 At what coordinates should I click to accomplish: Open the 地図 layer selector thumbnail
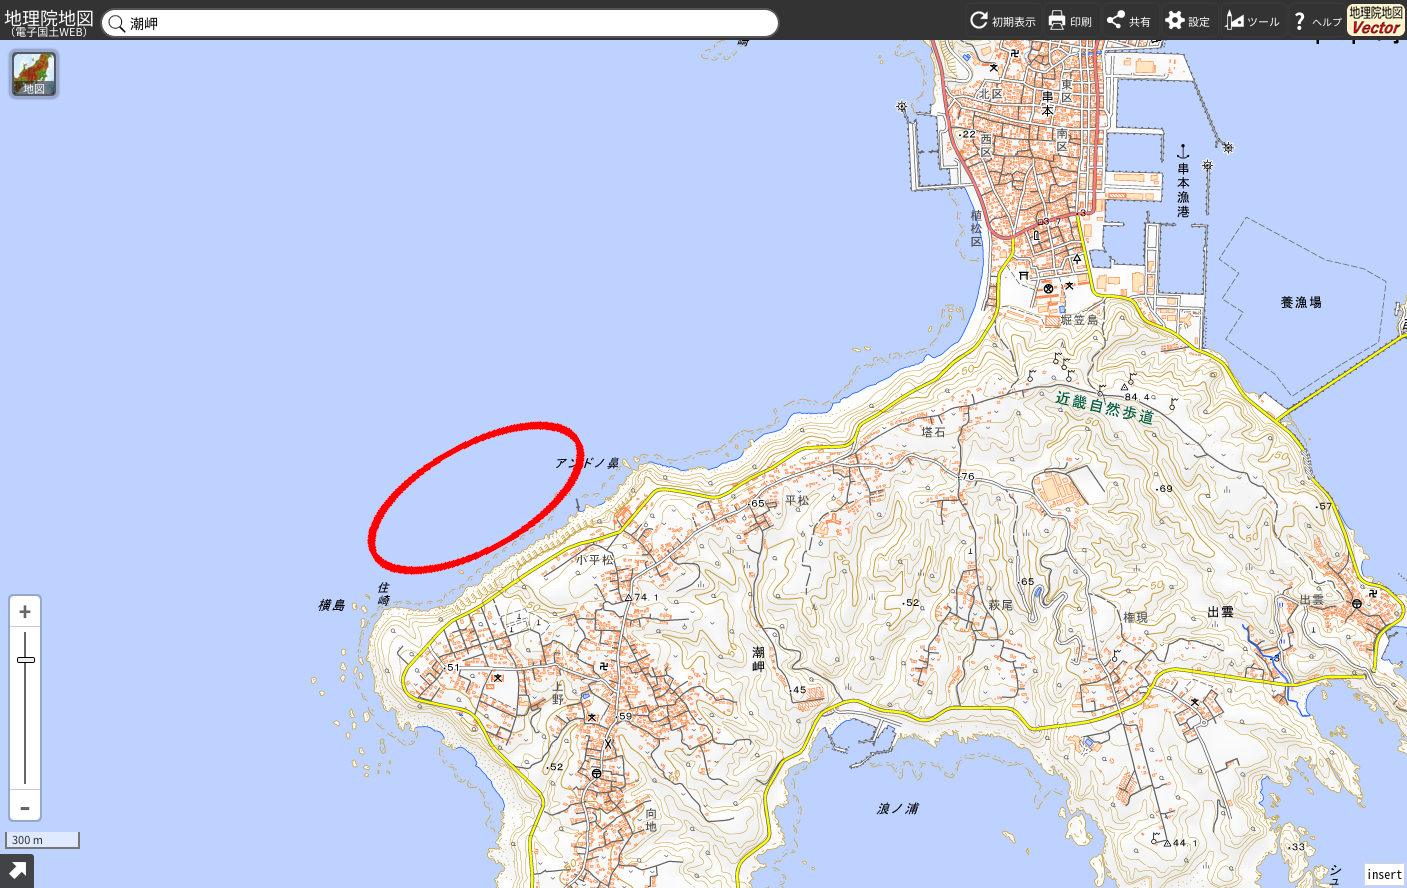tap(34, 74)
